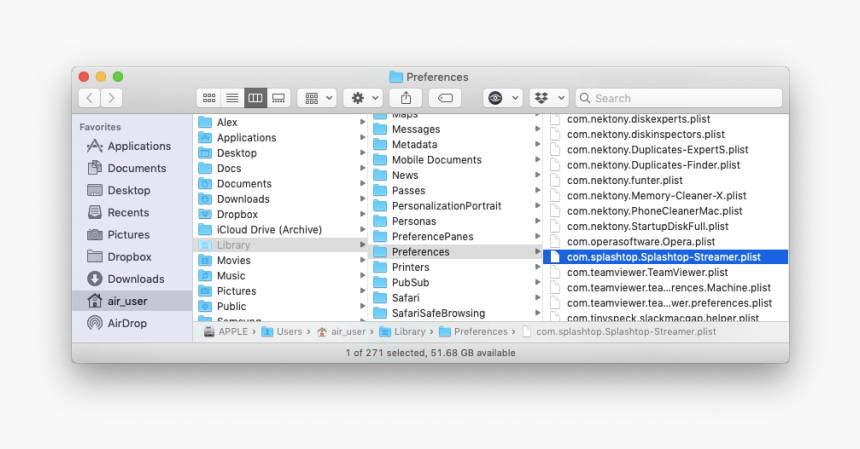Select the Preferences folder in second column
Viewport: 860px width, 449px height.
pos(456,252)
